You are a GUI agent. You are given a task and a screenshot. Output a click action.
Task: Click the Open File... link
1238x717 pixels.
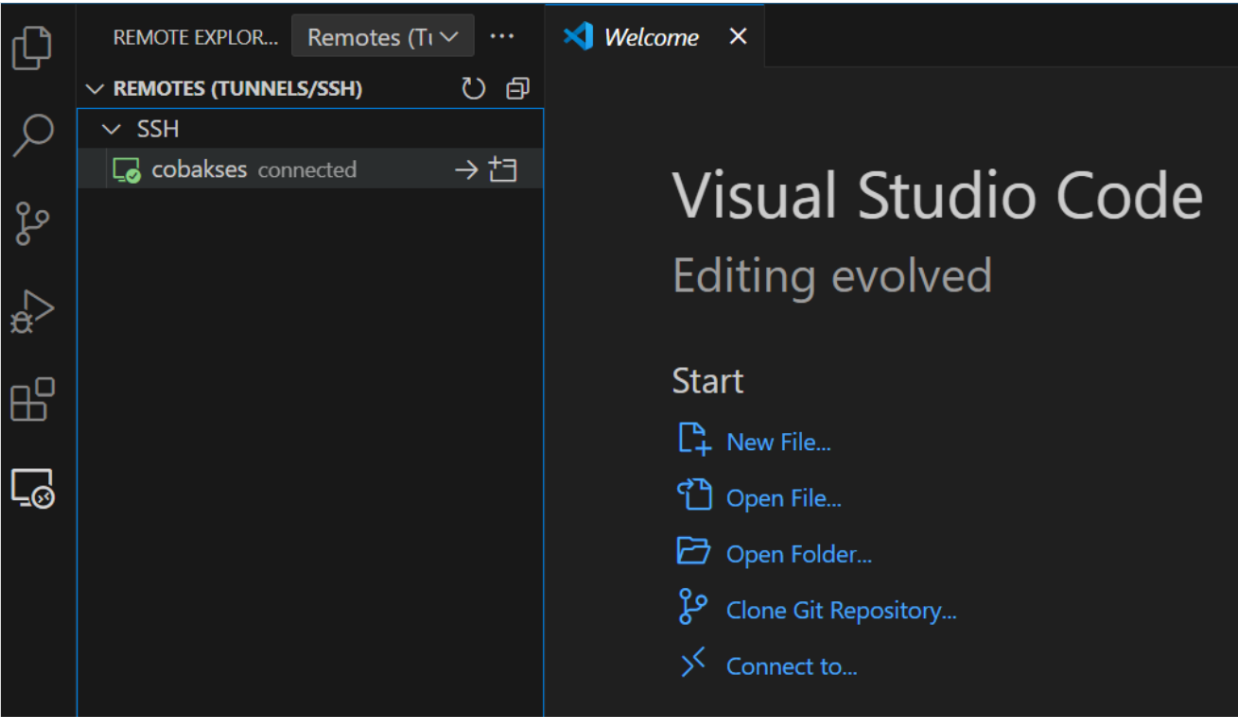784,498
